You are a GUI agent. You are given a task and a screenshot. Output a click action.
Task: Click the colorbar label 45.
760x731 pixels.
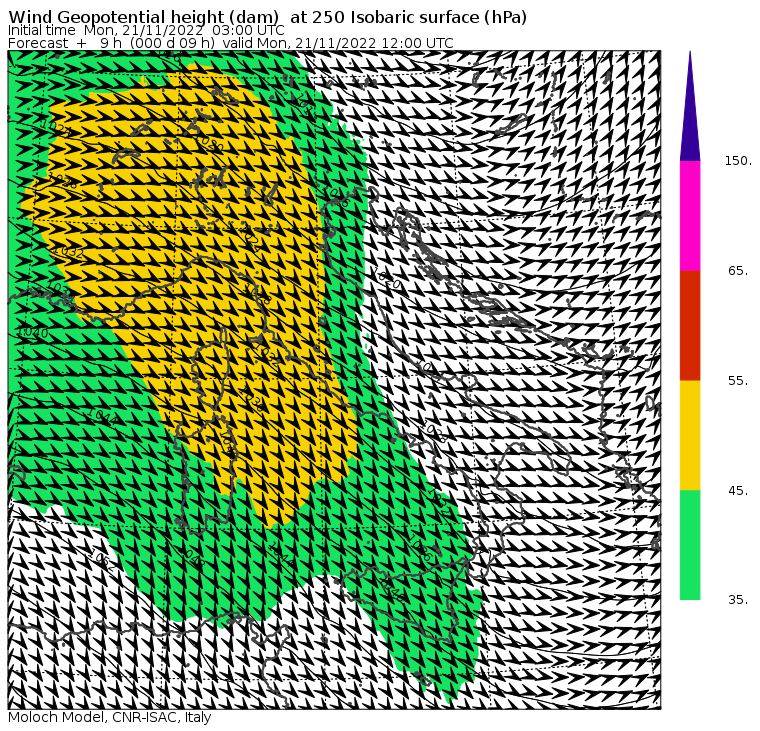tap(738, 491)
